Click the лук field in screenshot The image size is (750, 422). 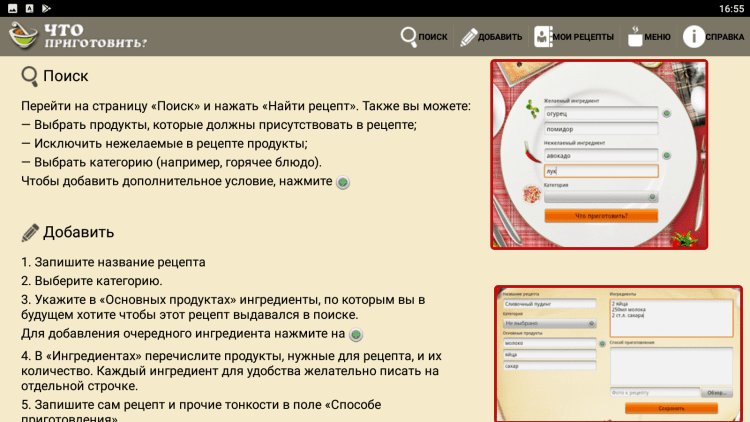point(601,171)
